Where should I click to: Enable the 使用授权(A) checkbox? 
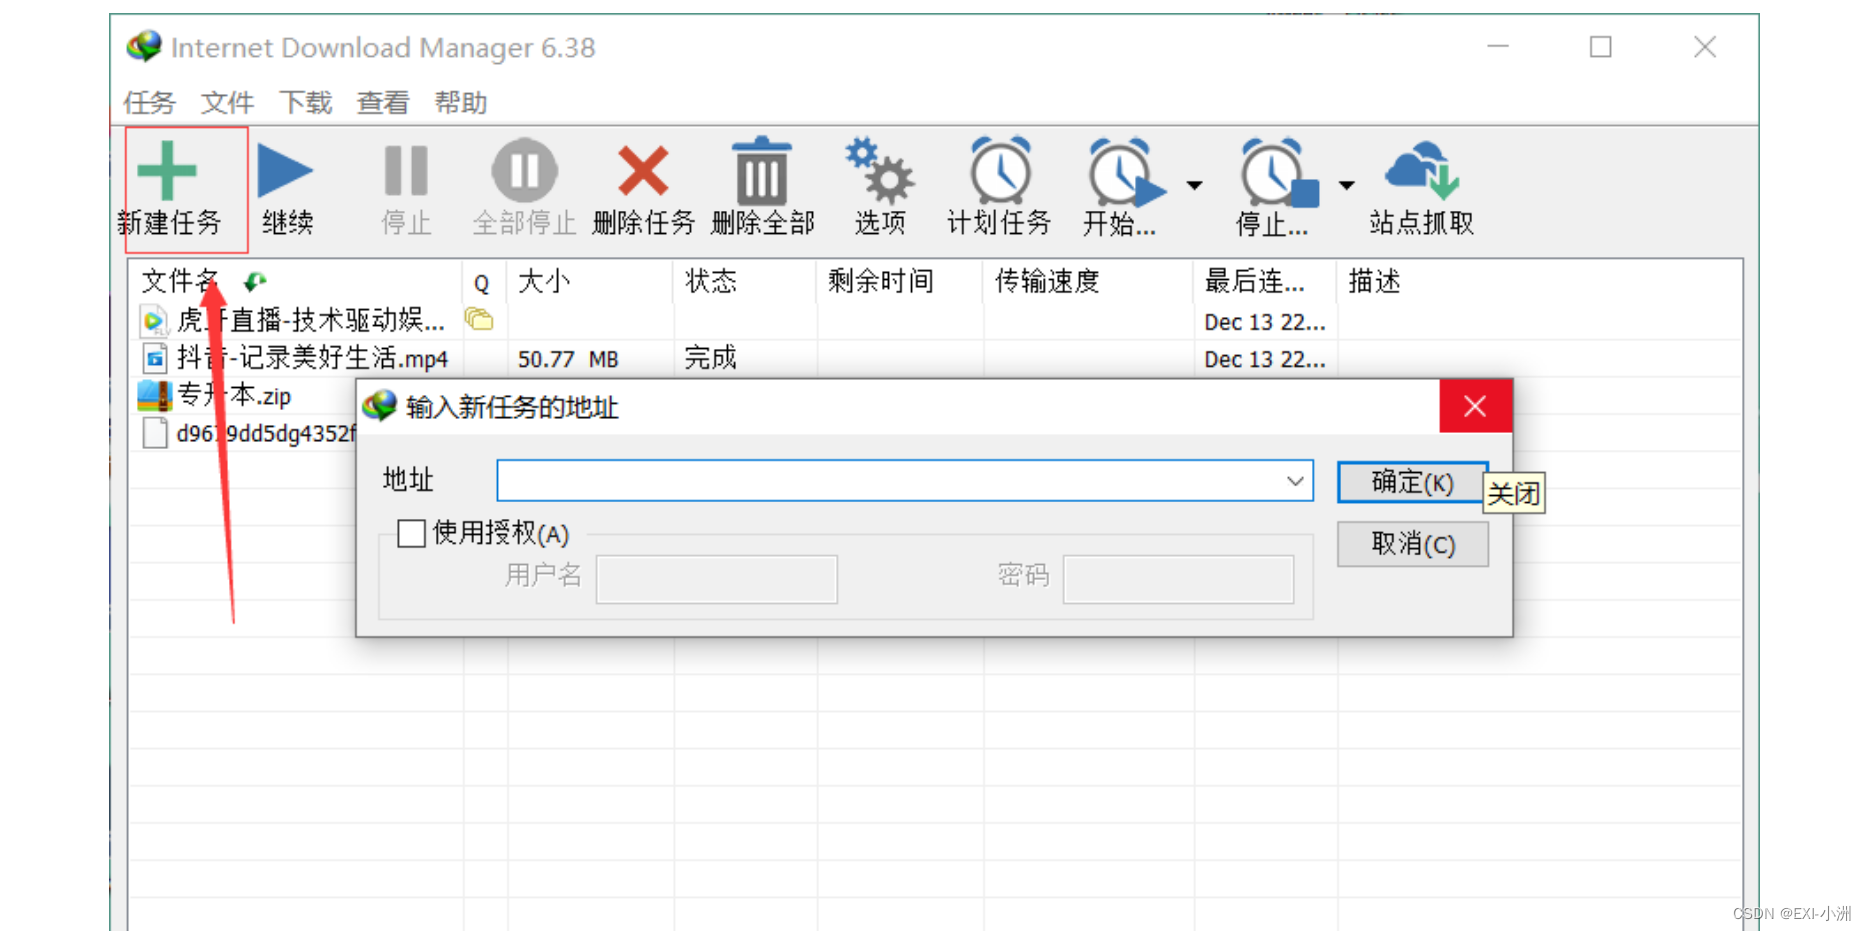coord(411,533)
